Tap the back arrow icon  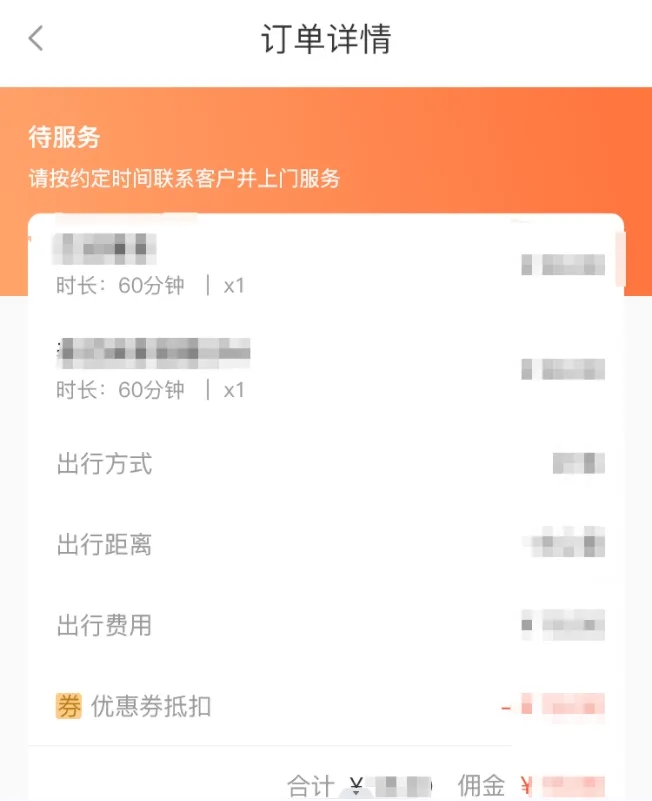pyautogui.click(x=35, y=37)
